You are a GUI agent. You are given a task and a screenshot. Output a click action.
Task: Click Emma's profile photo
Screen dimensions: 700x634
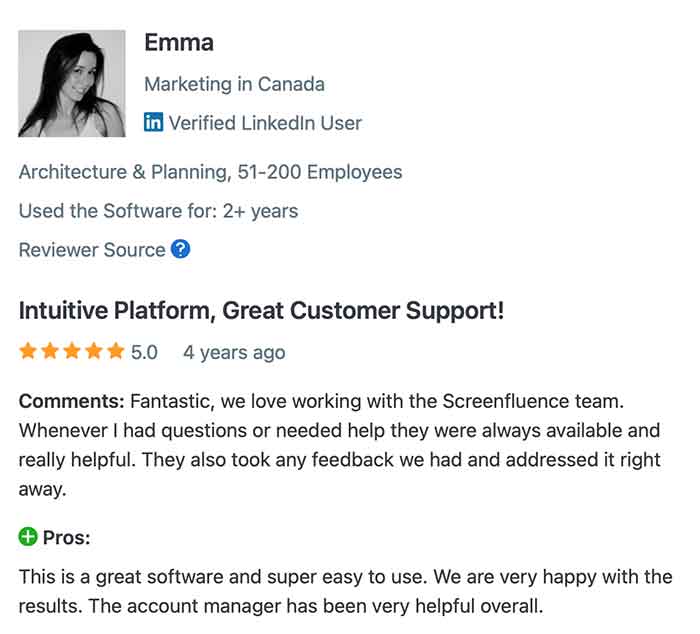click(x=72, y=84)
